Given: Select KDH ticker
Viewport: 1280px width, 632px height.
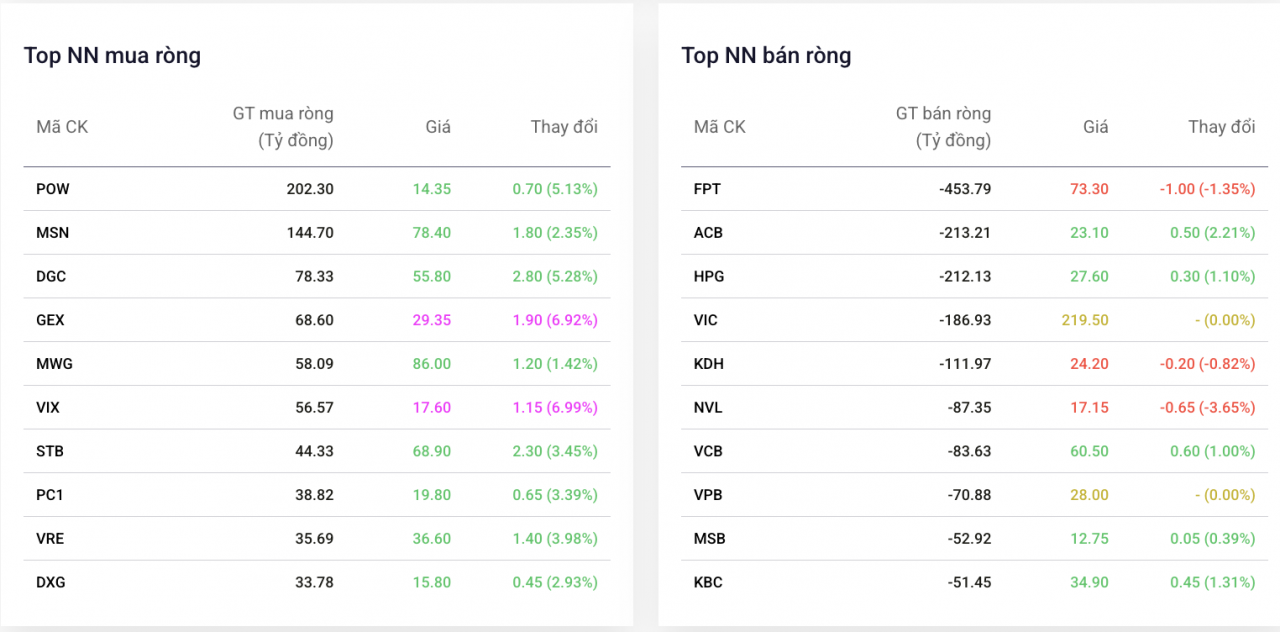Looking at the screenshot, I should coord(709,364).
